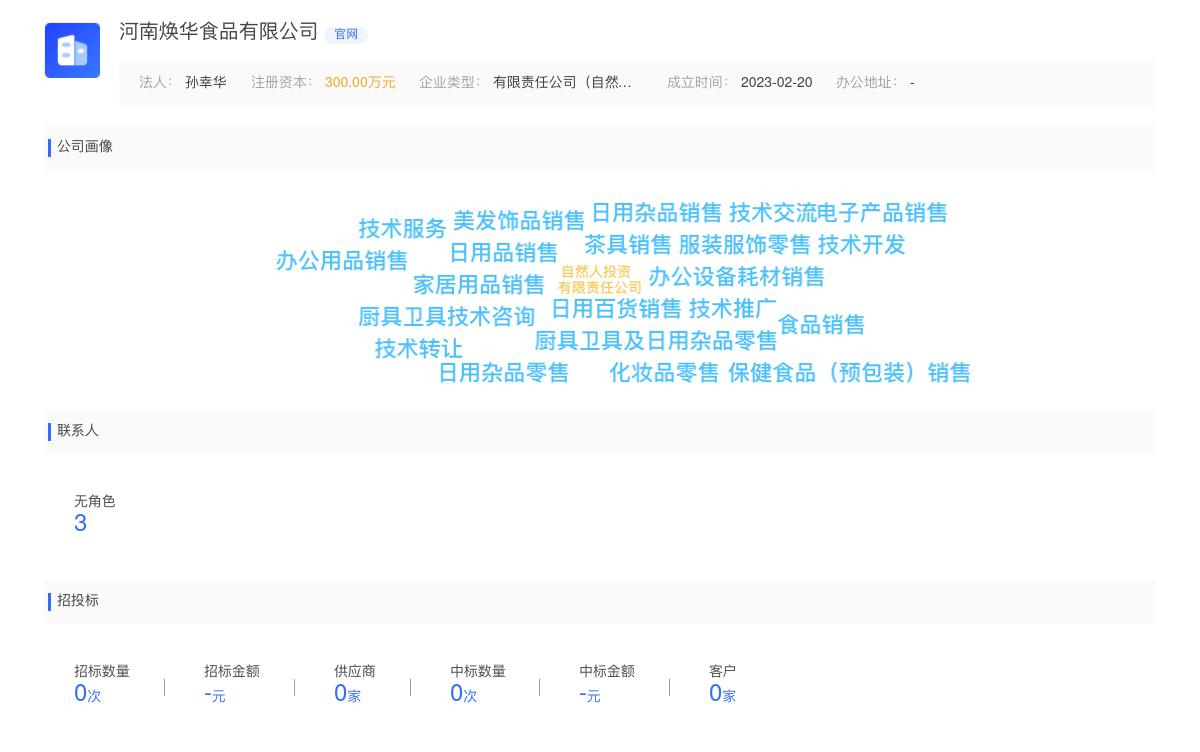Open 客户 value 0家
The height and width of the screenshot is (752, 1200).
point(722,693)
